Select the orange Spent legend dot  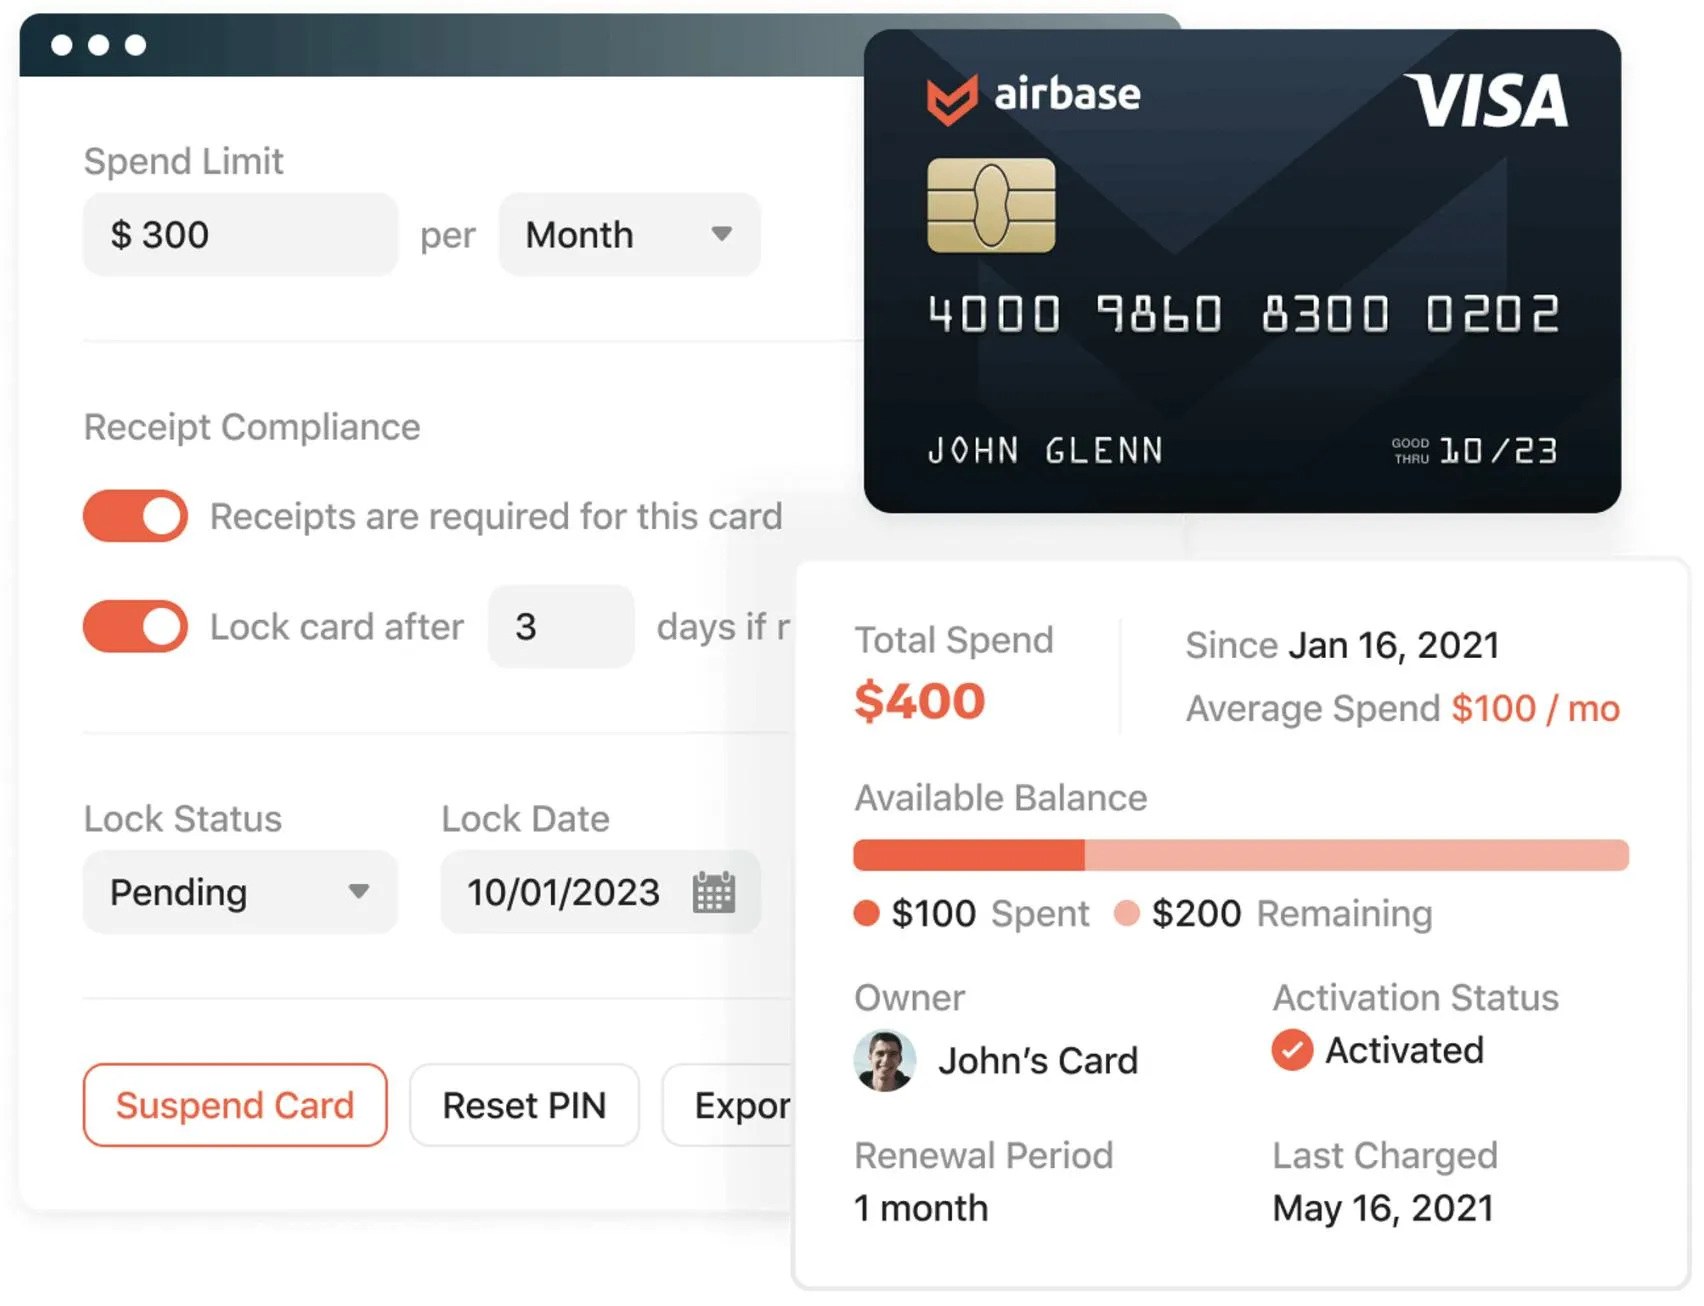(866, 912)
